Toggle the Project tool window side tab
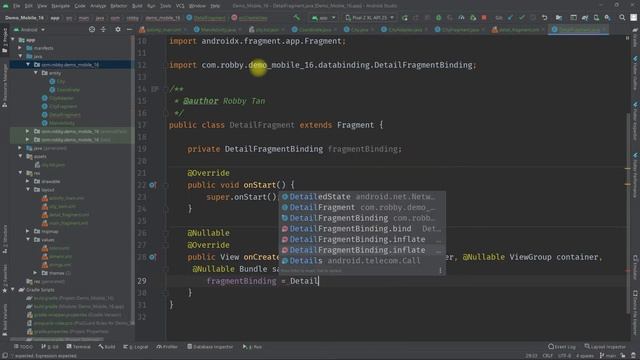Image resolution: width=640 pixels, height=360 pixels. click(x=4, y=40)
